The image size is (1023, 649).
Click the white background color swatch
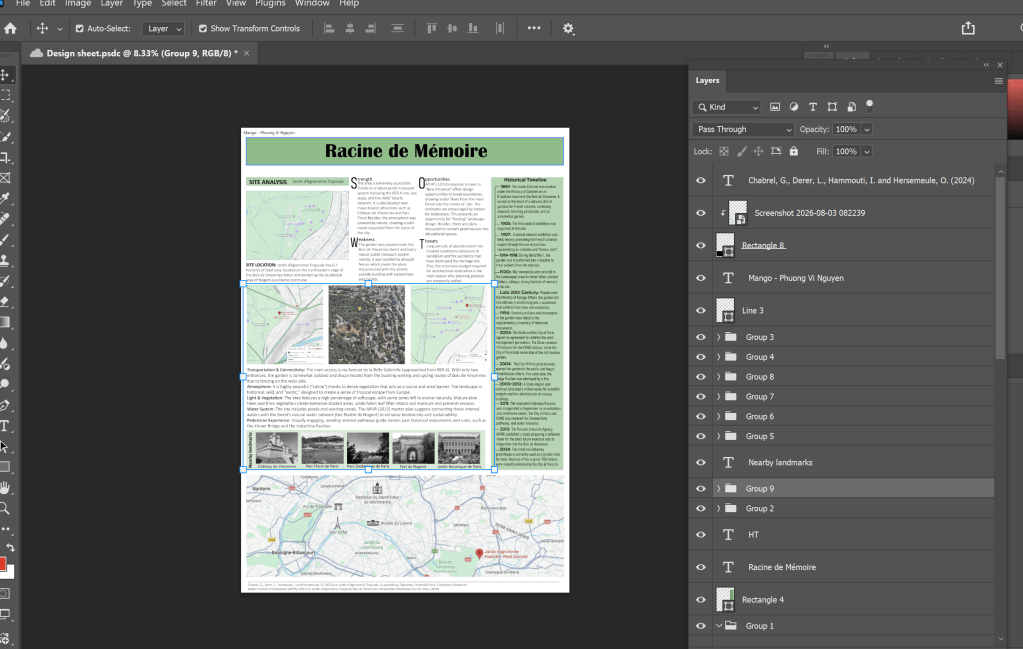point(8,573)
